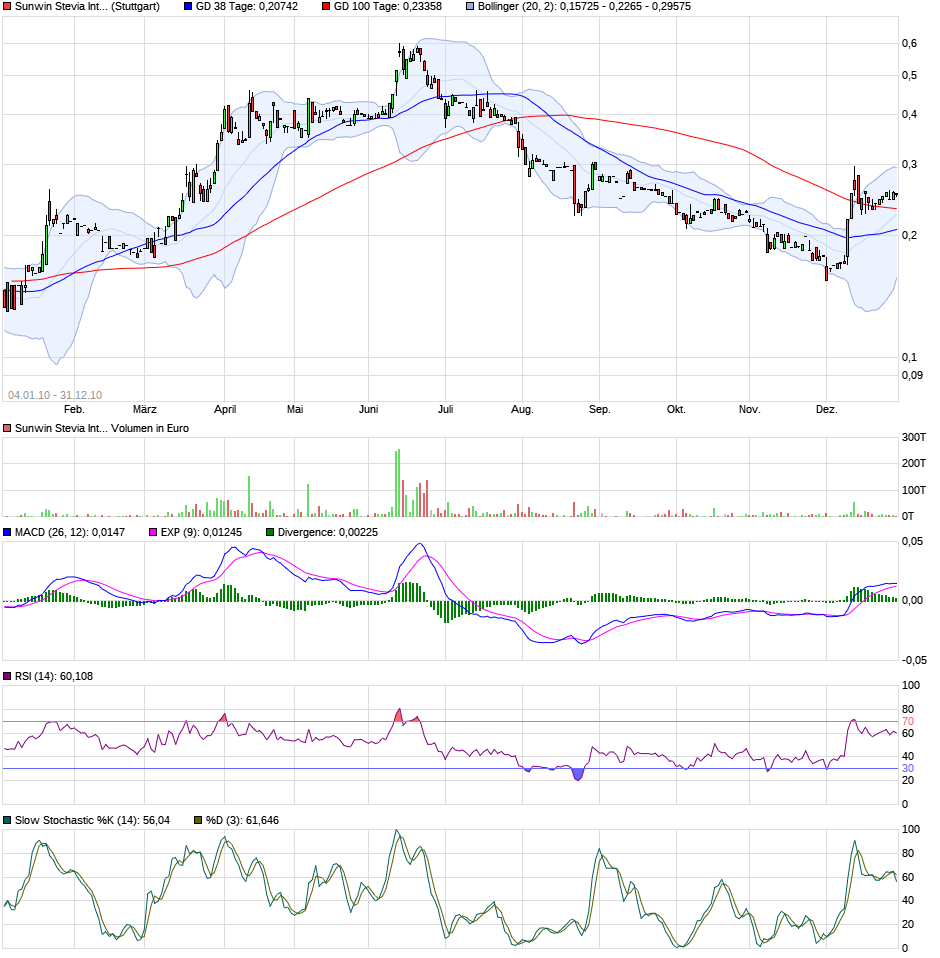940x958 pixels.
Task: Click the 'Juli' month axis label
Action: point(445,409)
